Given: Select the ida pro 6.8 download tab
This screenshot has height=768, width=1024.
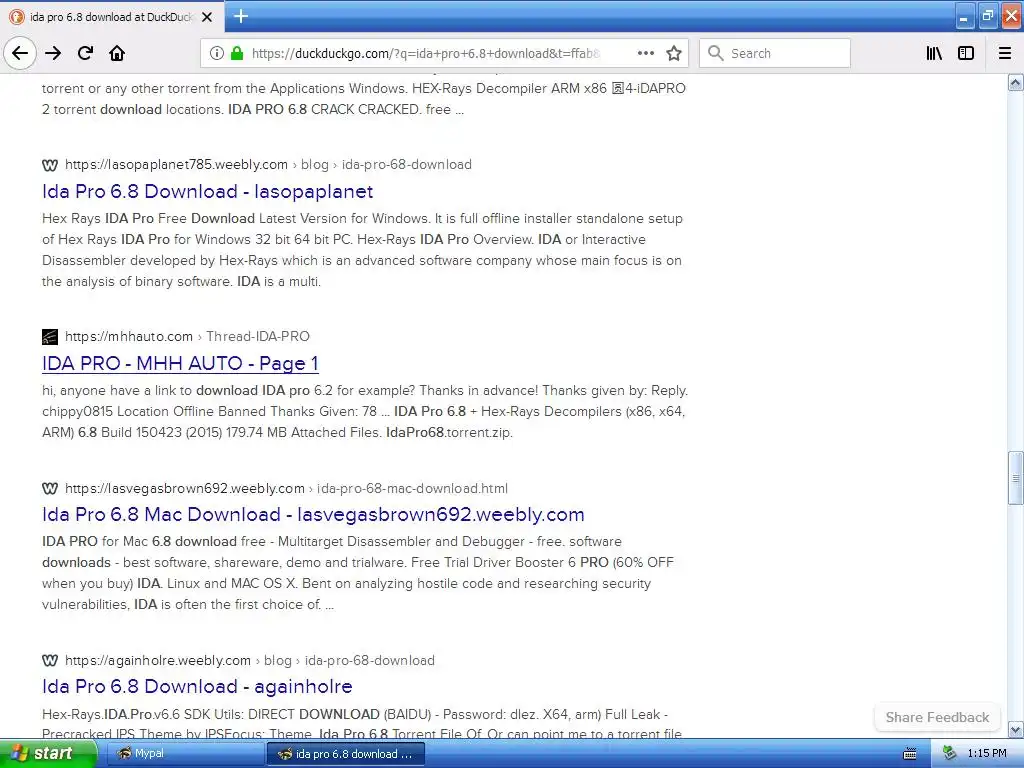Looking at the screenshot, I should (112, 17).
